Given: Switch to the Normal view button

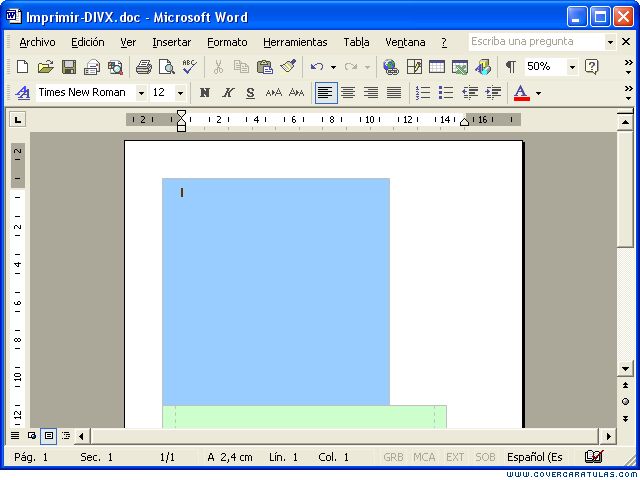Looking at the screenshot, I should click(15, 436).
